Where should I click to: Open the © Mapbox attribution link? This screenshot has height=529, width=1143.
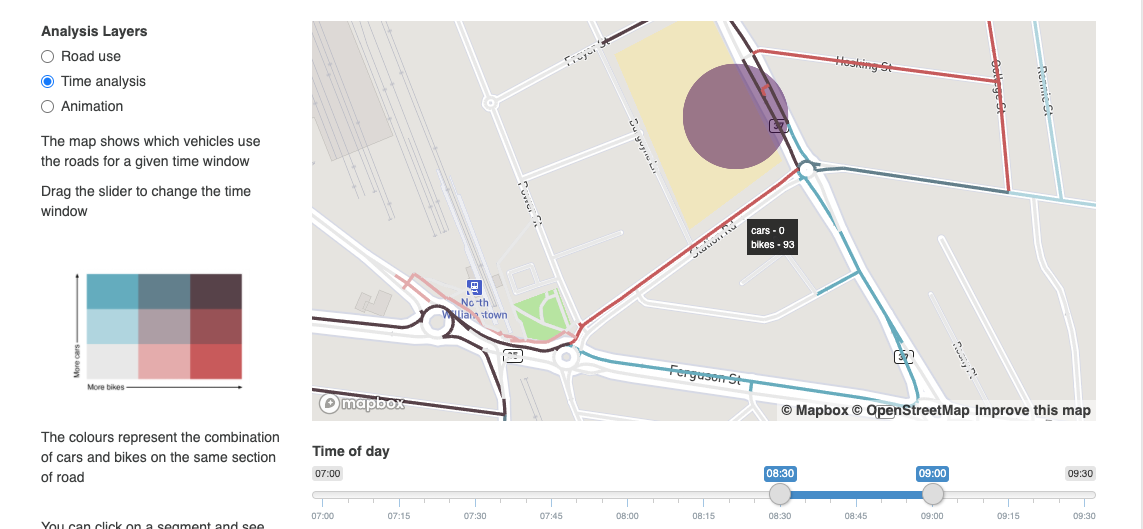(815, 410)
